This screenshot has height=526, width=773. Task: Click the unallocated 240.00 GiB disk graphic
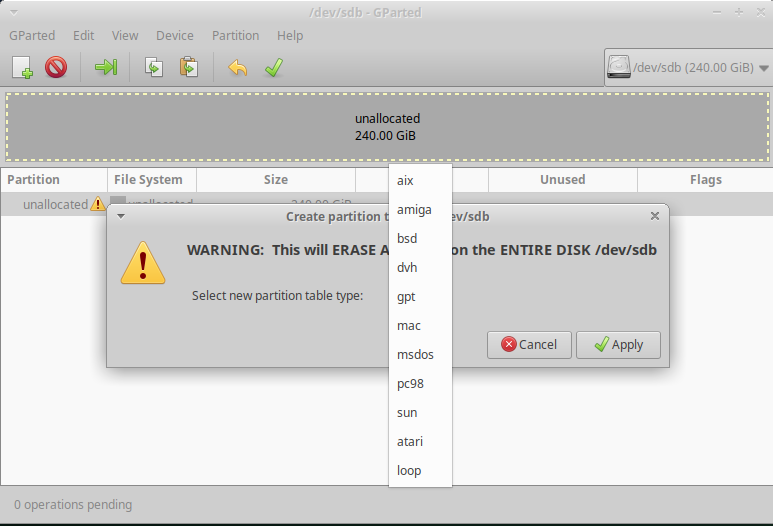[387, 127]
